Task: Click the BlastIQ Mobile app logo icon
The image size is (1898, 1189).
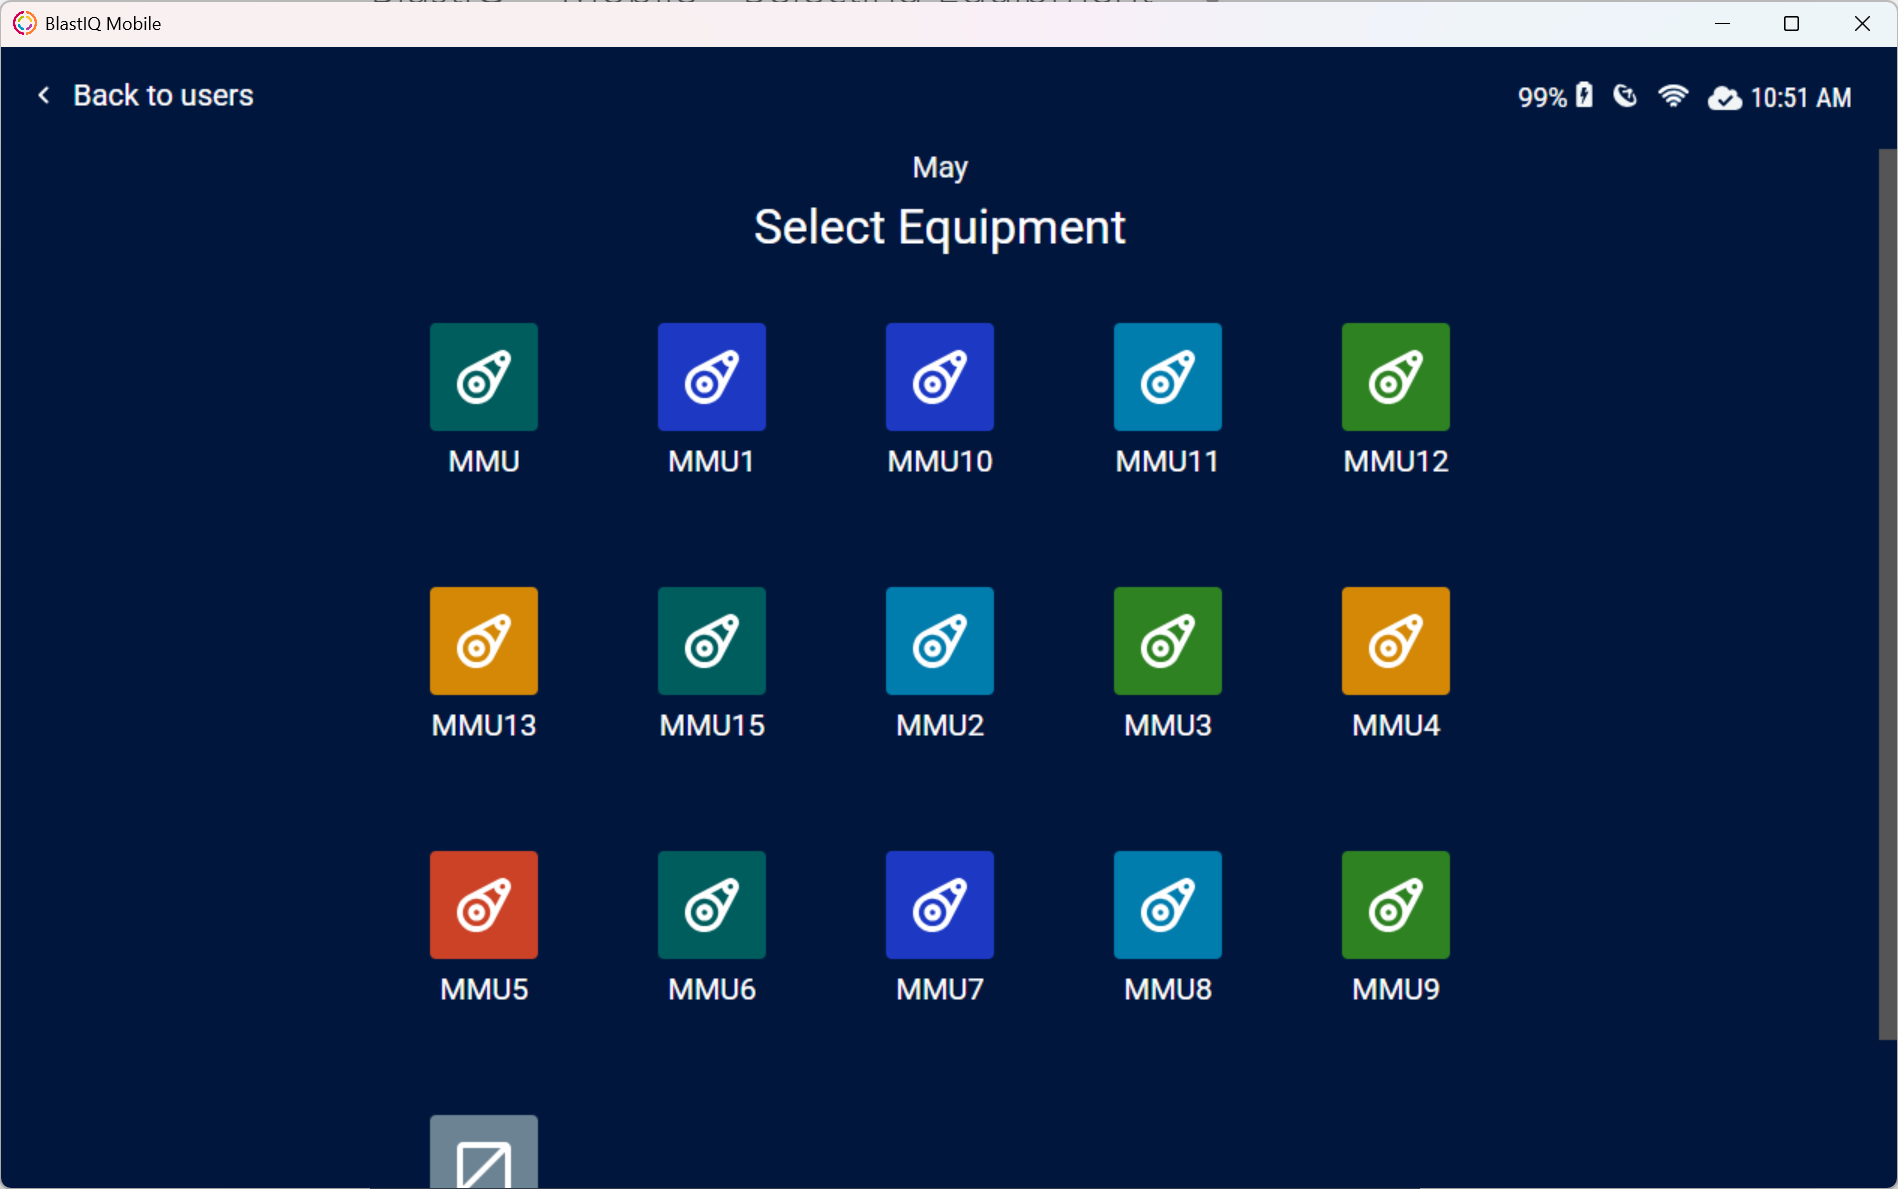Action: tap(24, 23)
